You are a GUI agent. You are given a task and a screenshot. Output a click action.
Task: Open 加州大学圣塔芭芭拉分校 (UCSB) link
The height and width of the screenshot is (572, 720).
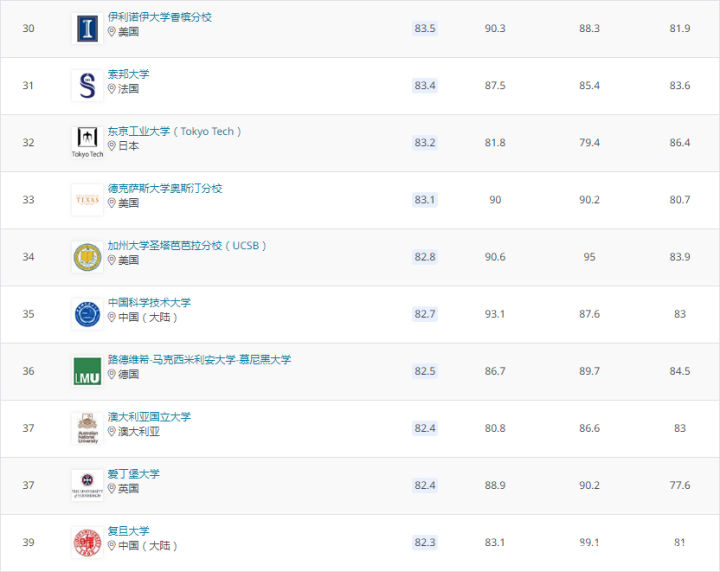pyautogui.click(x=187, y=246)
